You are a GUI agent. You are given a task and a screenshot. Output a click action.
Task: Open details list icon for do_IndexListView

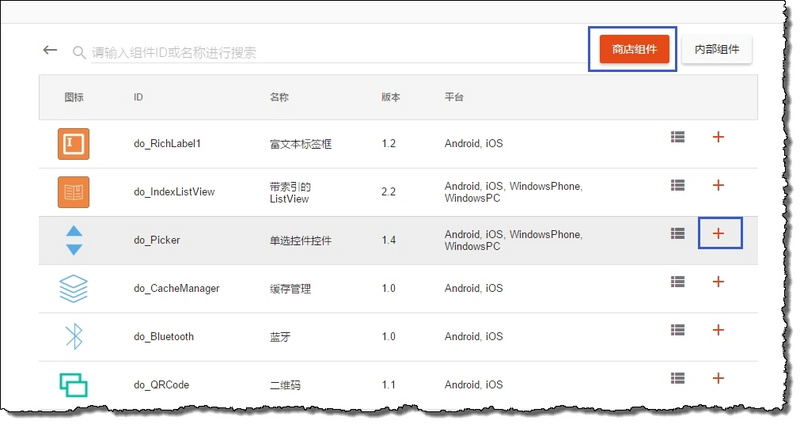[678, 185]
